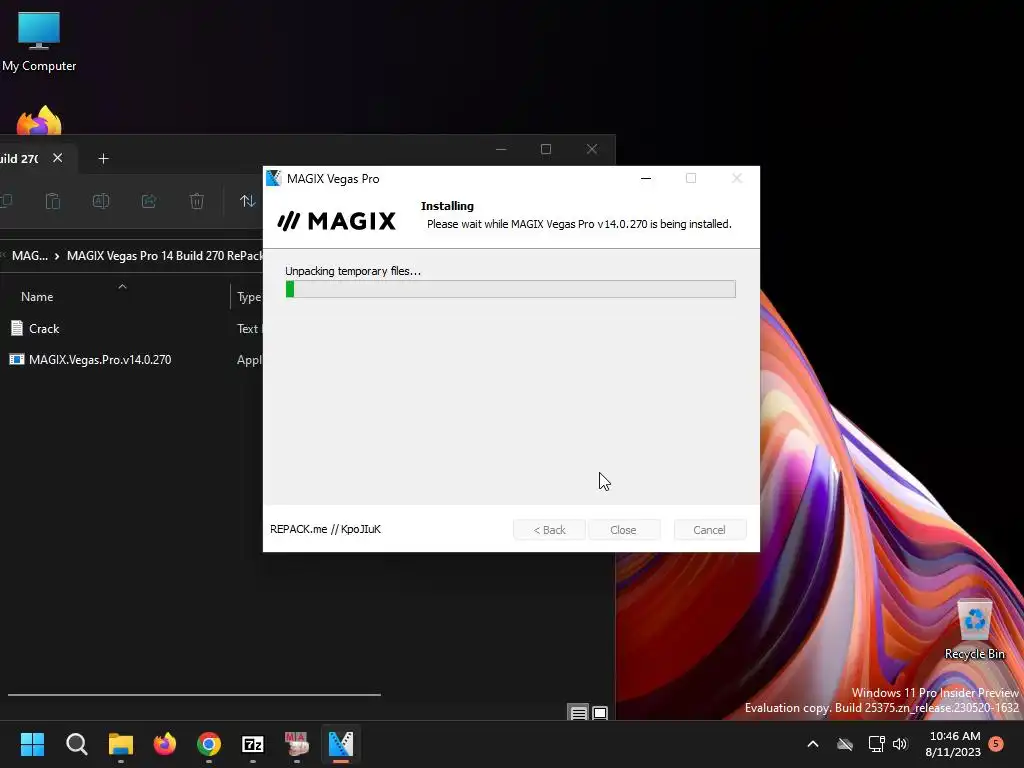Click the Vegas Pro installer taskbar icon

[x=341, y=744]
